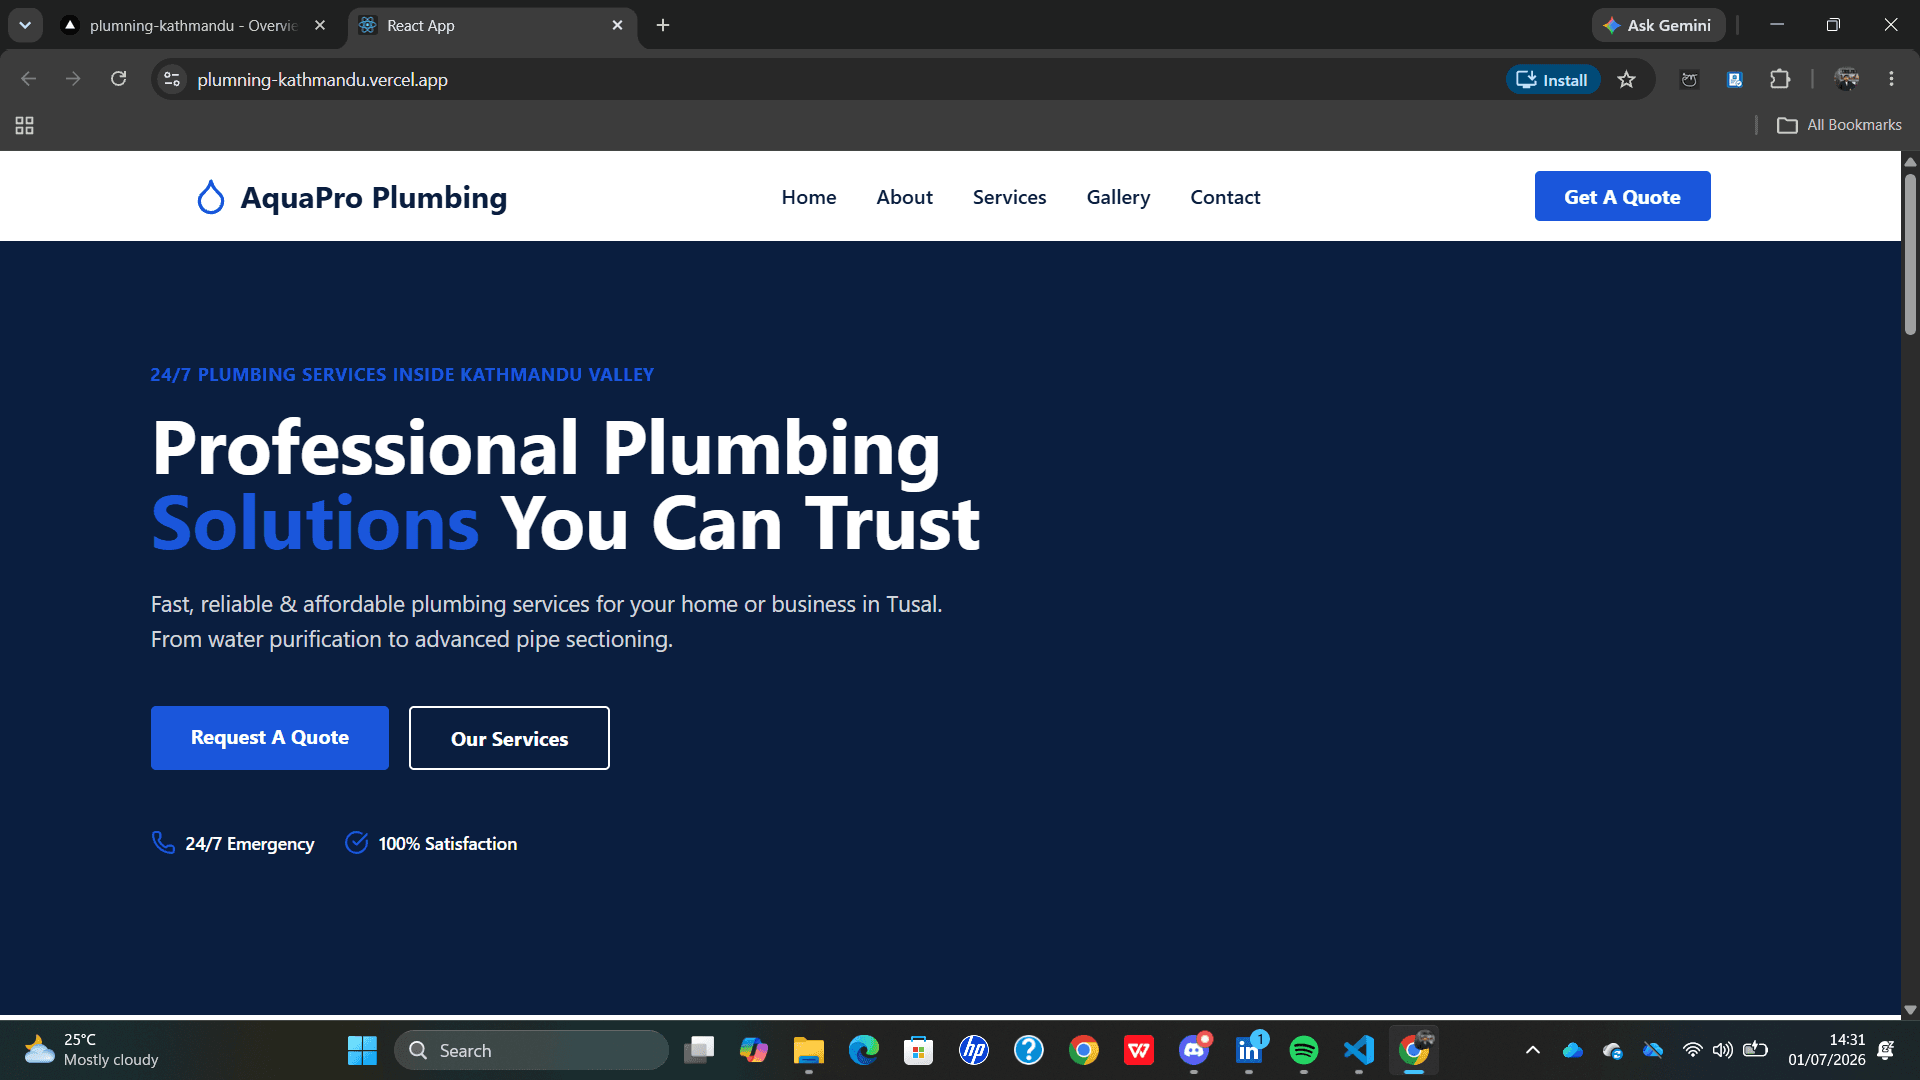Open Visual Studio Code from the taskbar
The width and height of the screenshot is (1920, 1080).
[x=1358, y=1050]
